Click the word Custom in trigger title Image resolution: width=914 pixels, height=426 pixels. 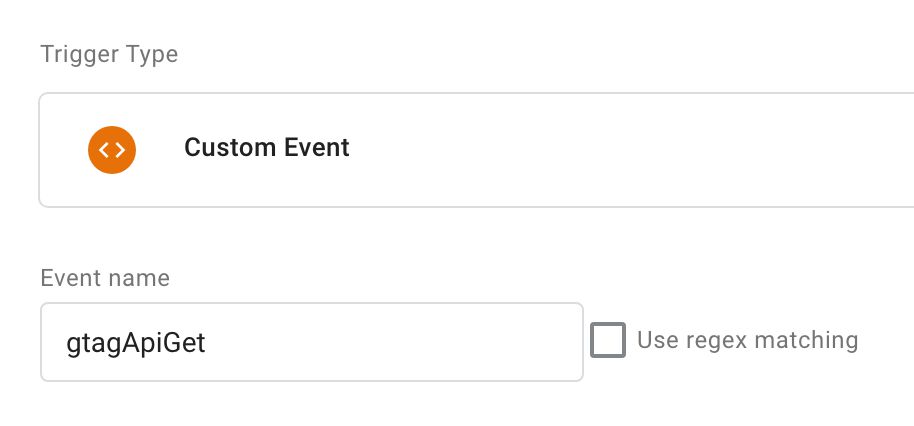click(230, 147)
